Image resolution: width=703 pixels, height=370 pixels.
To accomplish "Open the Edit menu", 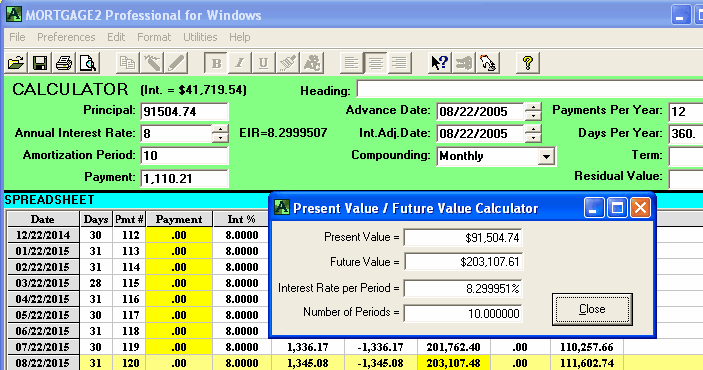I will click(x=116, y=37).
